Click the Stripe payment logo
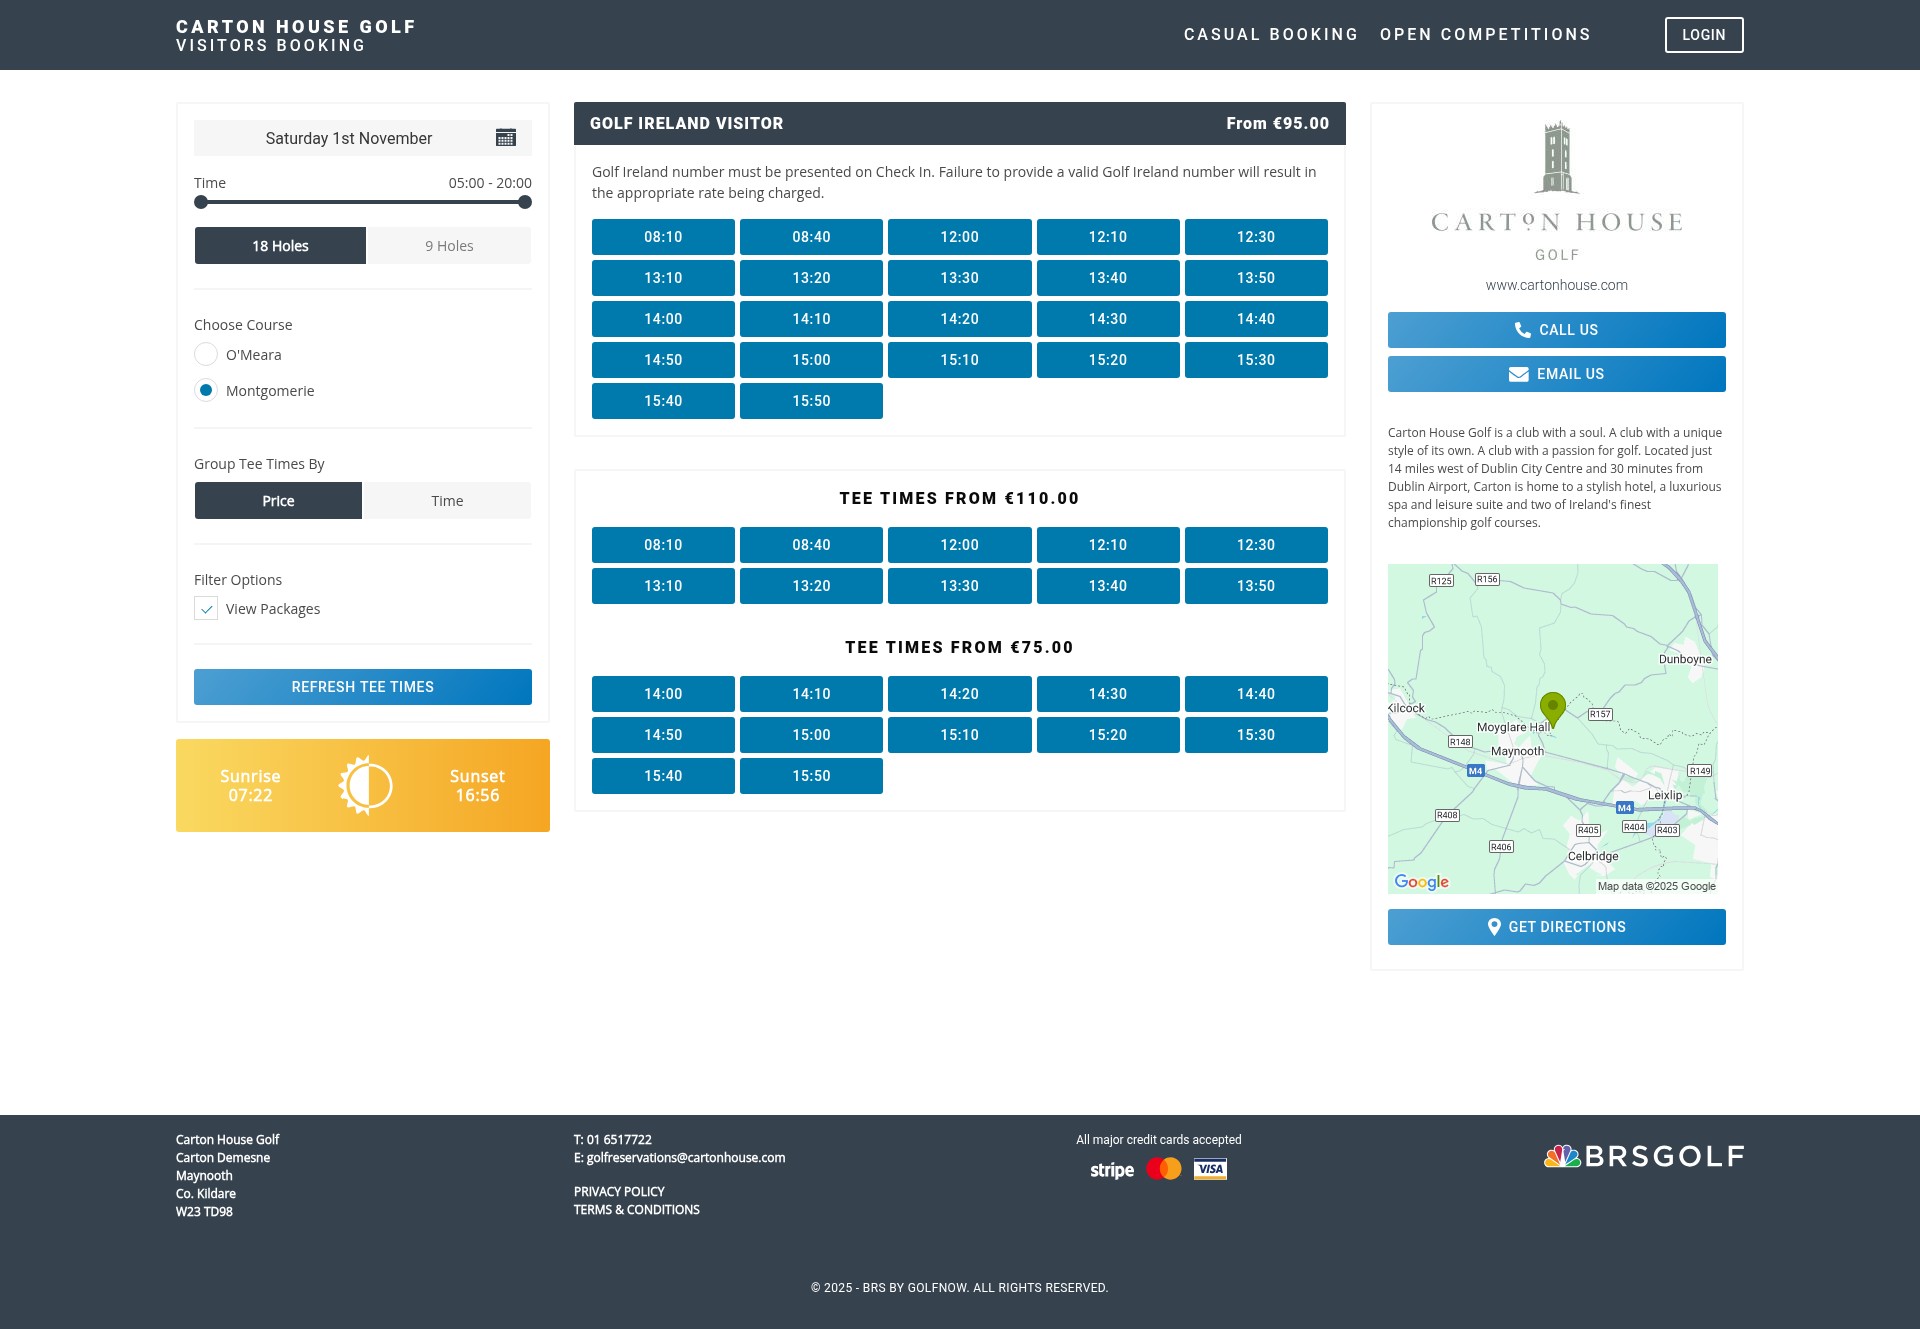This screenshot has width=1920, height=1329. (x=1112, y=1170)
